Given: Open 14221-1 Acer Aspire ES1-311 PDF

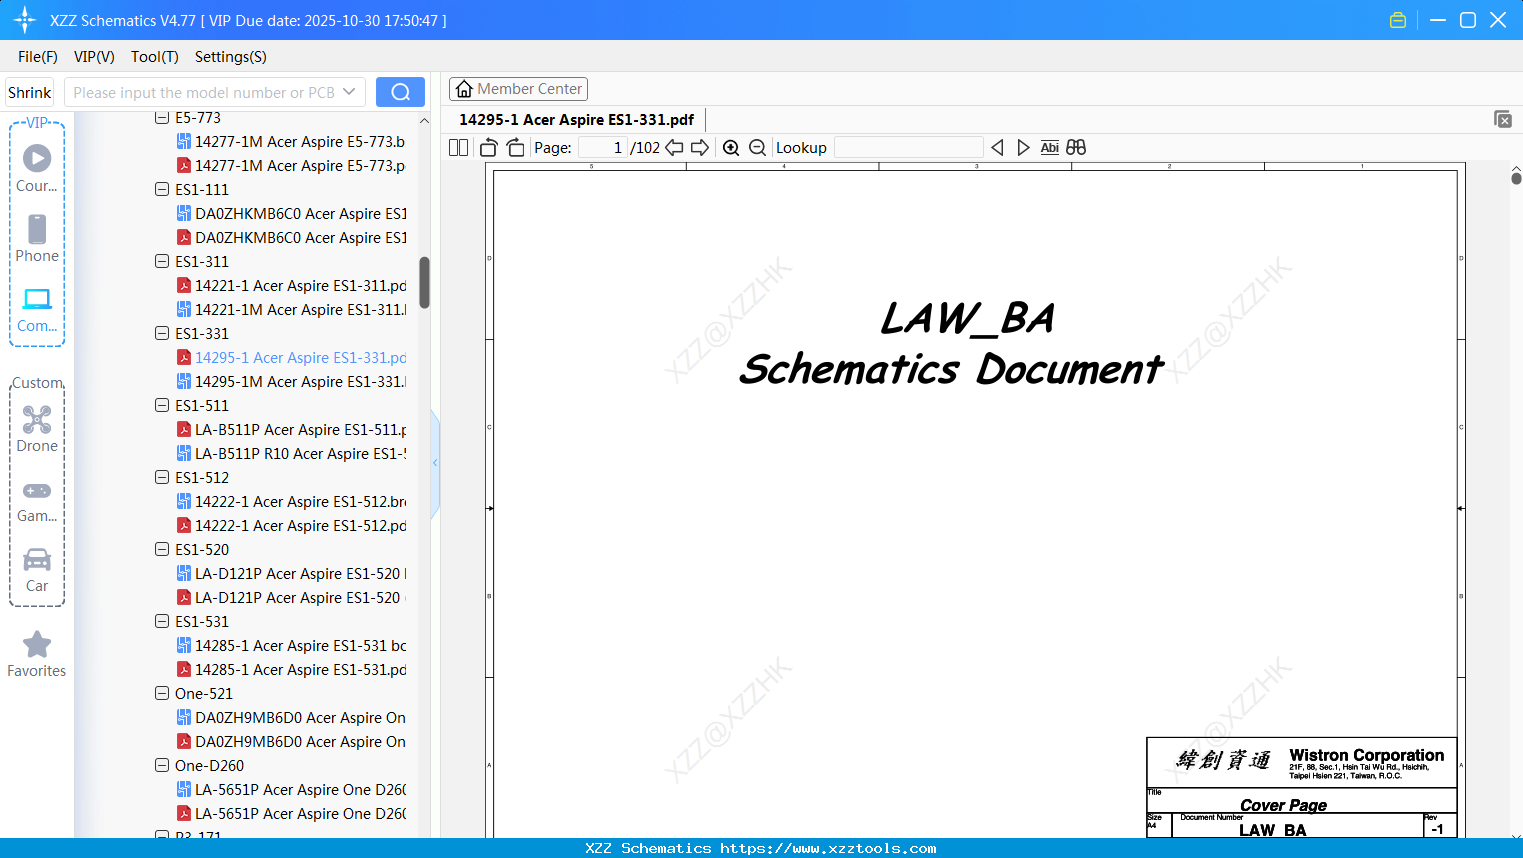Looking at the screenshot, I should tap(291, 286).
